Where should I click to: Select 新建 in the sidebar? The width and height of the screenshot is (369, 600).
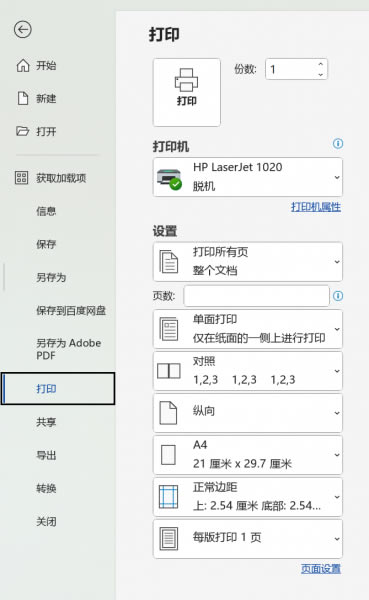(46, 98)
